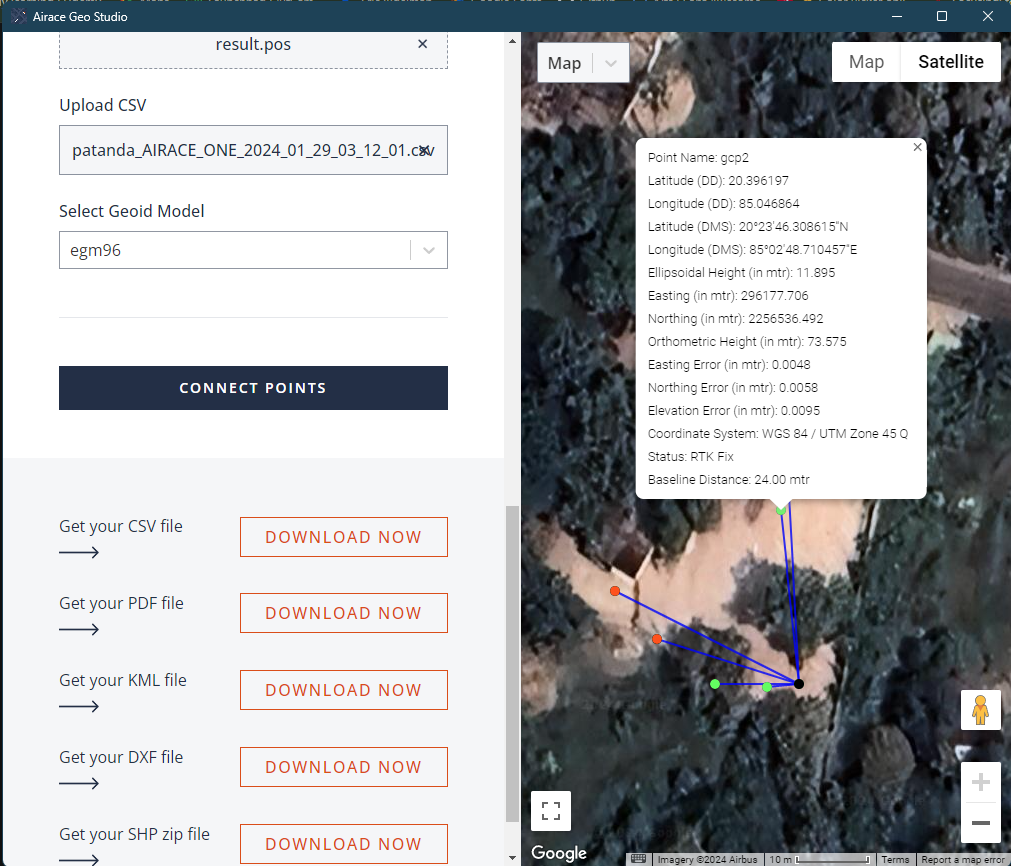The width and height of the screenshot is (1011, 866).
Task: Remove the result.pos uploaded file
Action: 422,44
